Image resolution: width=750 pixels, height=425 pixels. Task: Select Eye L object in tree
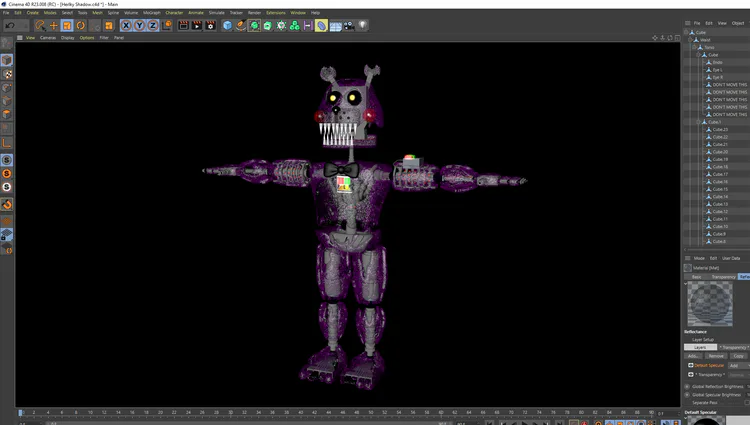click(x=717, y=70)
